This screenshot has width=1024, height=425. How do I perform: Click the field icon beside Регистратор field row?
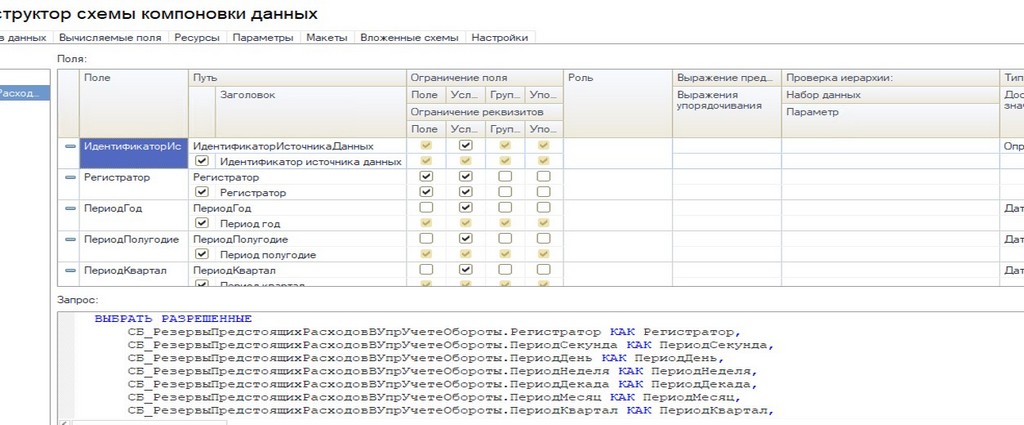click(x=71, y=178)
